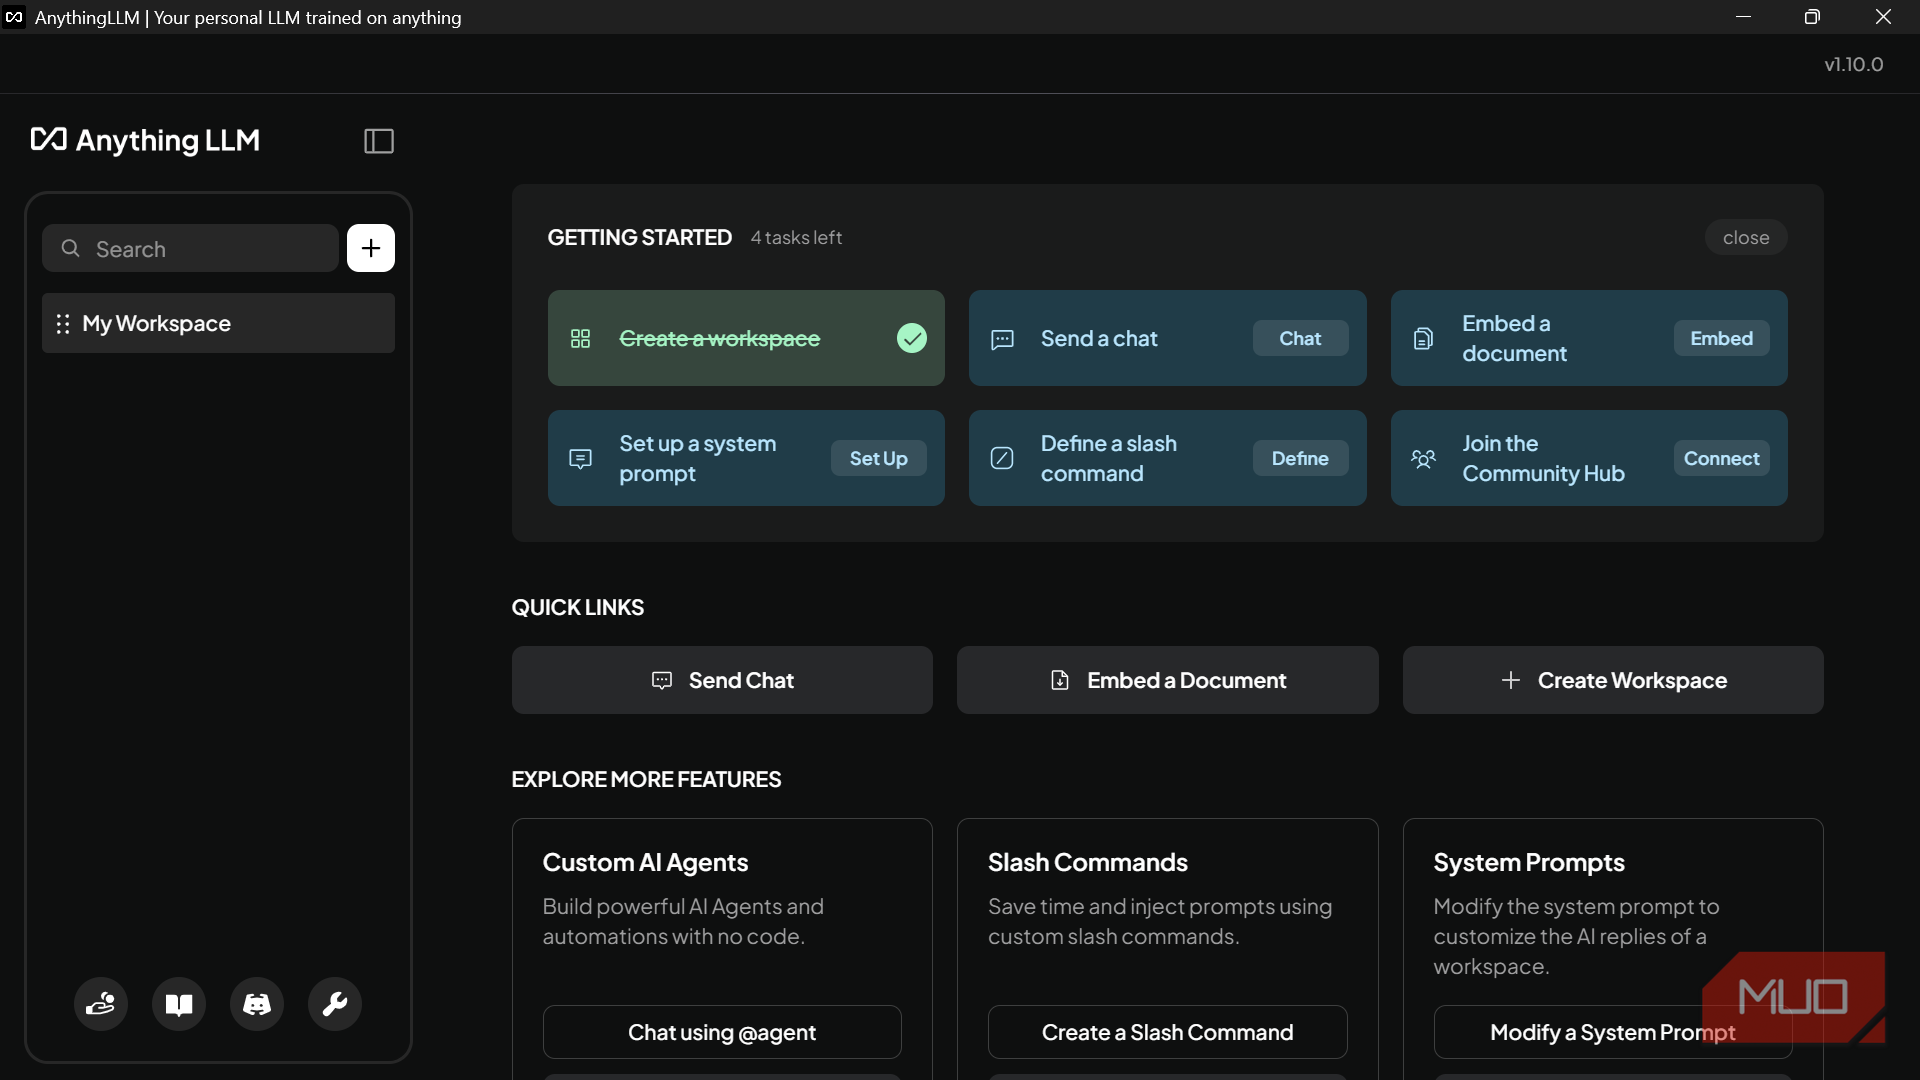The width and height of the screenshot is (1920, 1080).
Task: Click the QUICK LINKS heading
Action: [x=577, y=608]
